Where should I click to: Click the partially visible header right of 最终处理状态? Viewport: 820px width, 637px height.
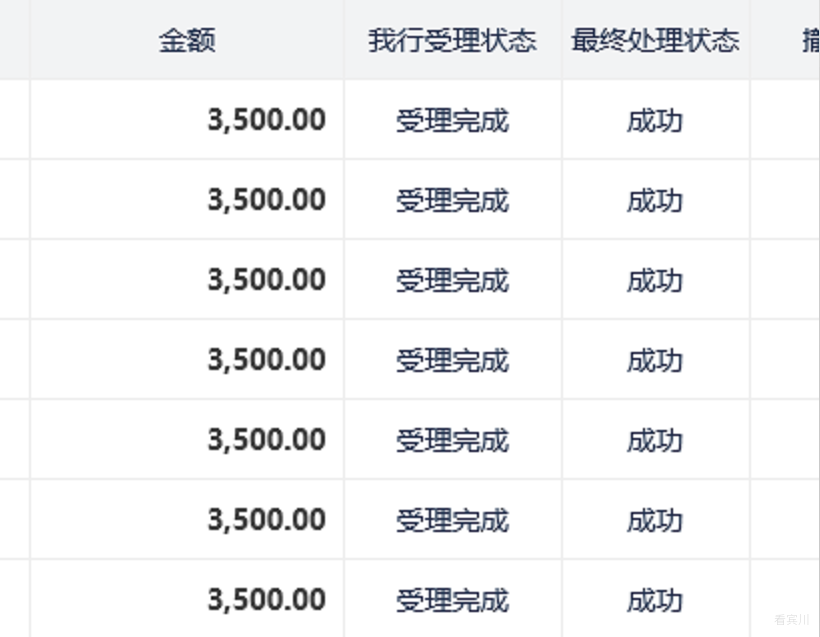point(811,40)
